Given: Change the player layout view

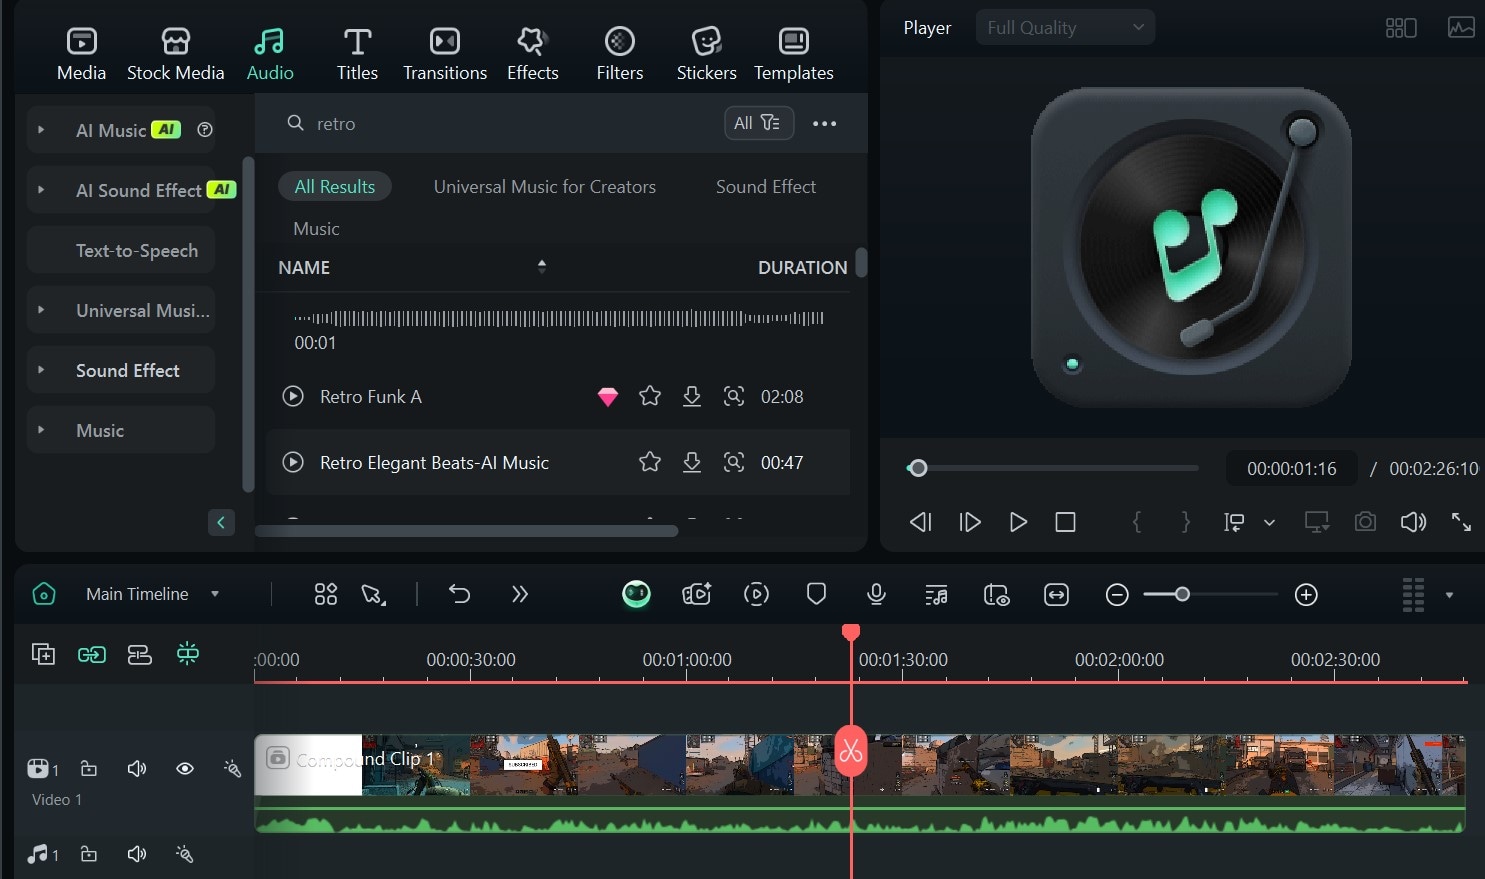Looking at the screenshot, I should click(1401, 28).
